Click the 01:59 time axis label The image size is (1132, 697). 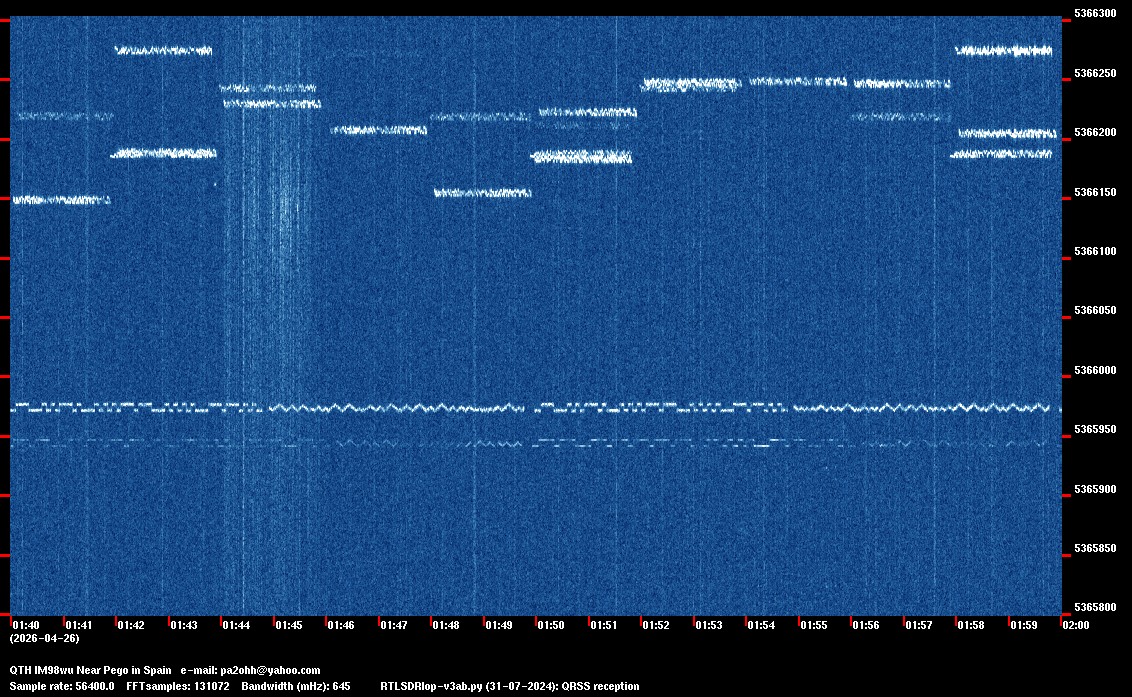(1024, 625)
